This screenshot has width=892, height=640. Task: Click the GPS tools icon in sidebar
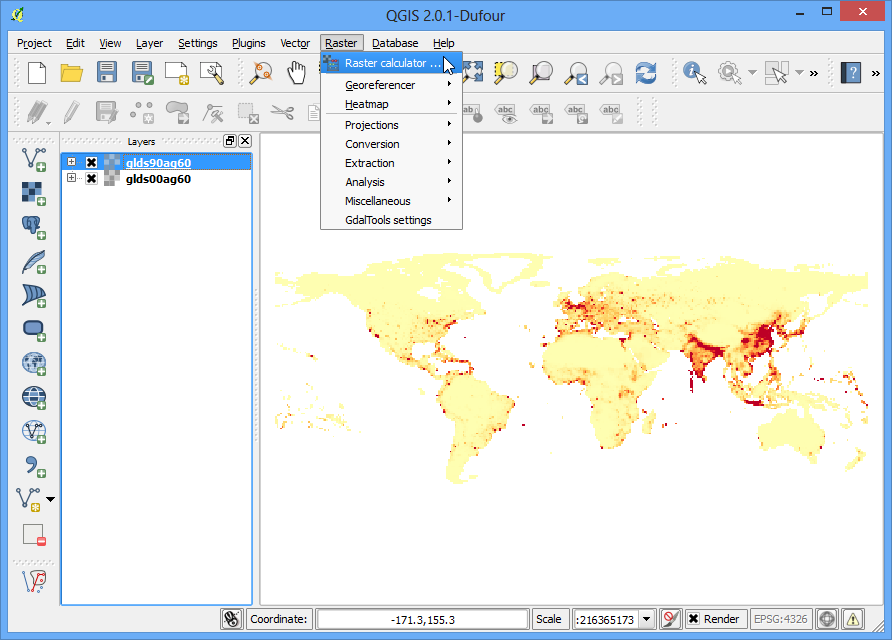(34, 581)
